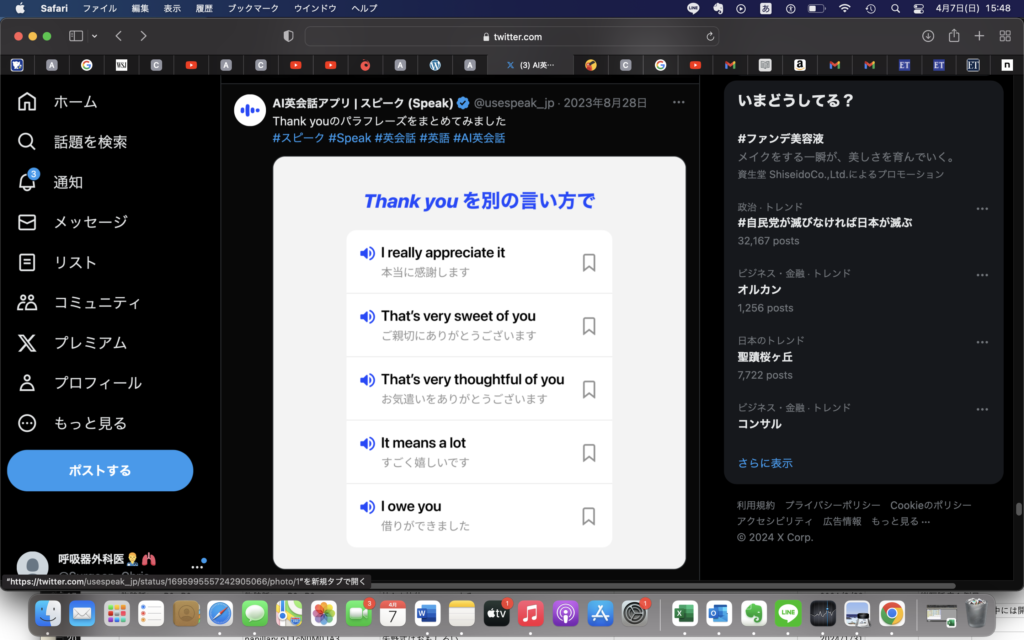Open notifications bell icon with badge

click(28, 182)
